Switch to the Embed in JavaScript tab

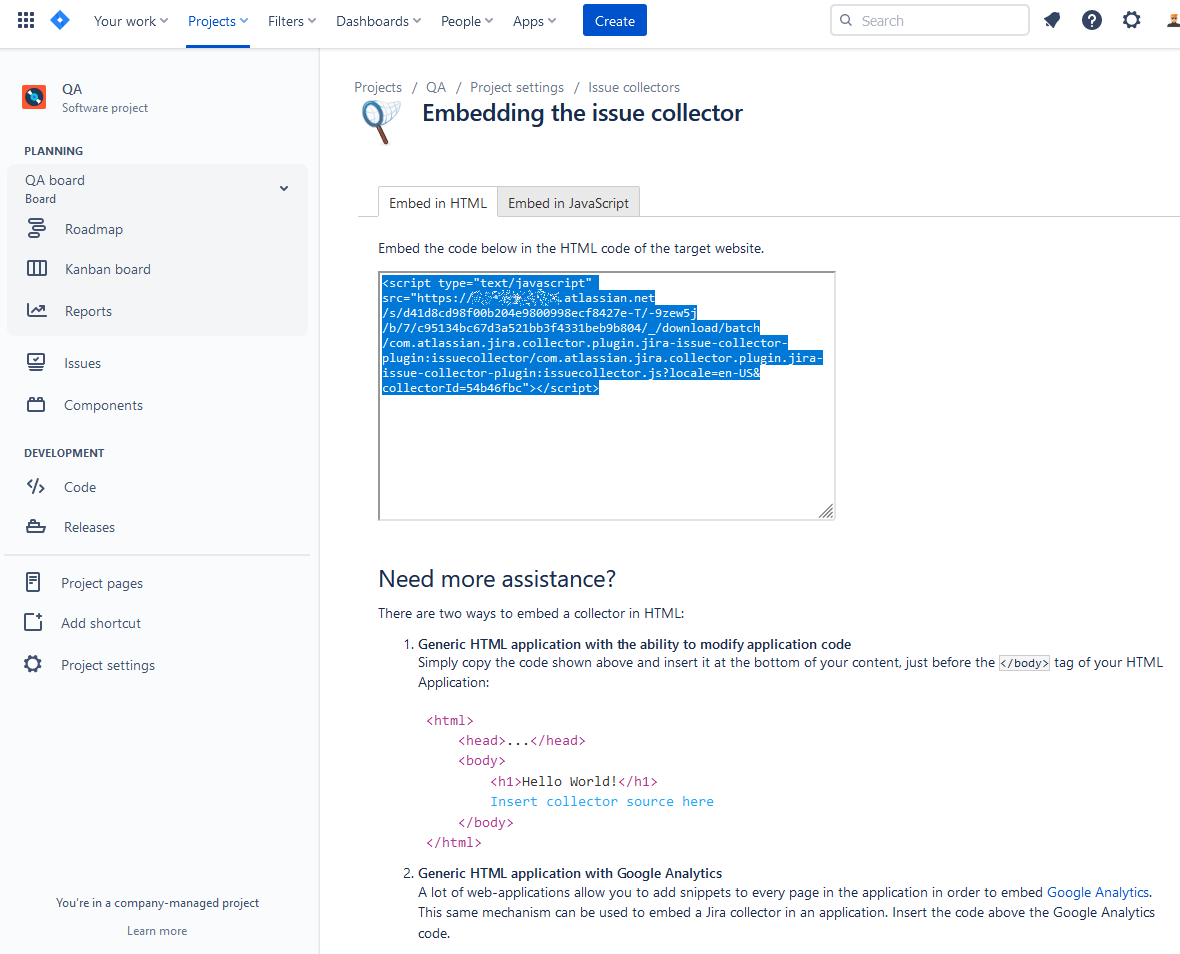569,201
